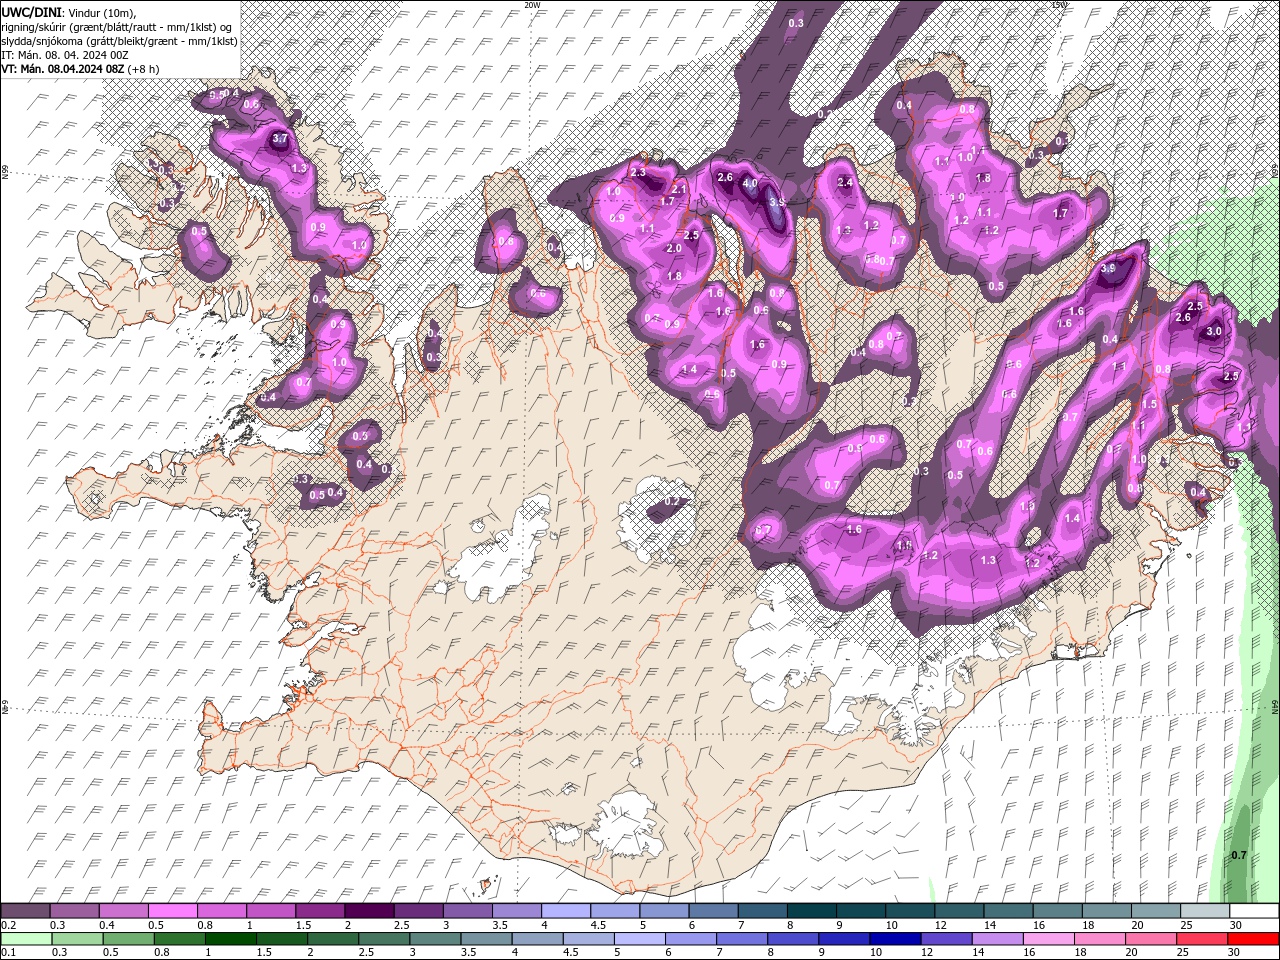Select the medium purple swatch labeled 3 in the upper legend

(466, 911)
